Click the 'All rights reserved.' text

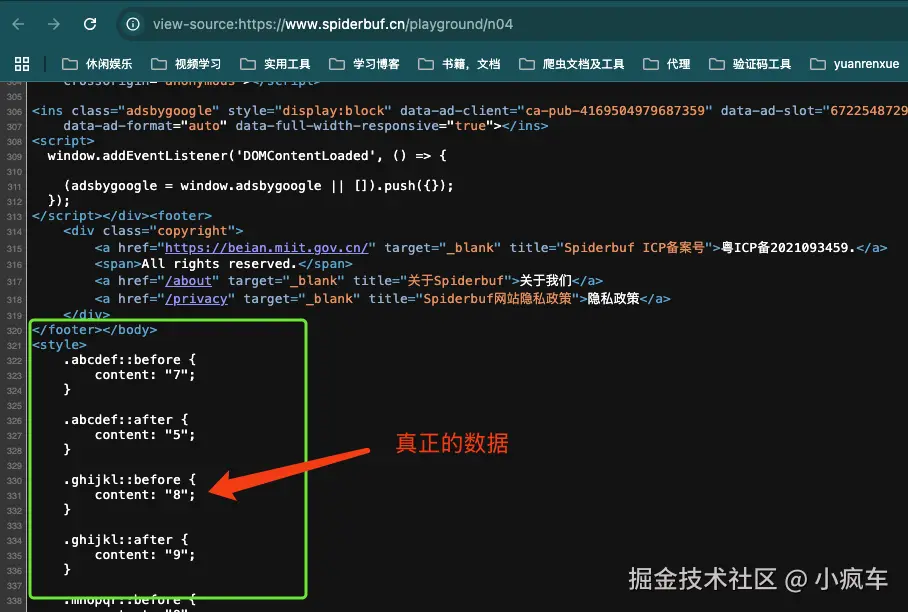click(x=219, y=264)
